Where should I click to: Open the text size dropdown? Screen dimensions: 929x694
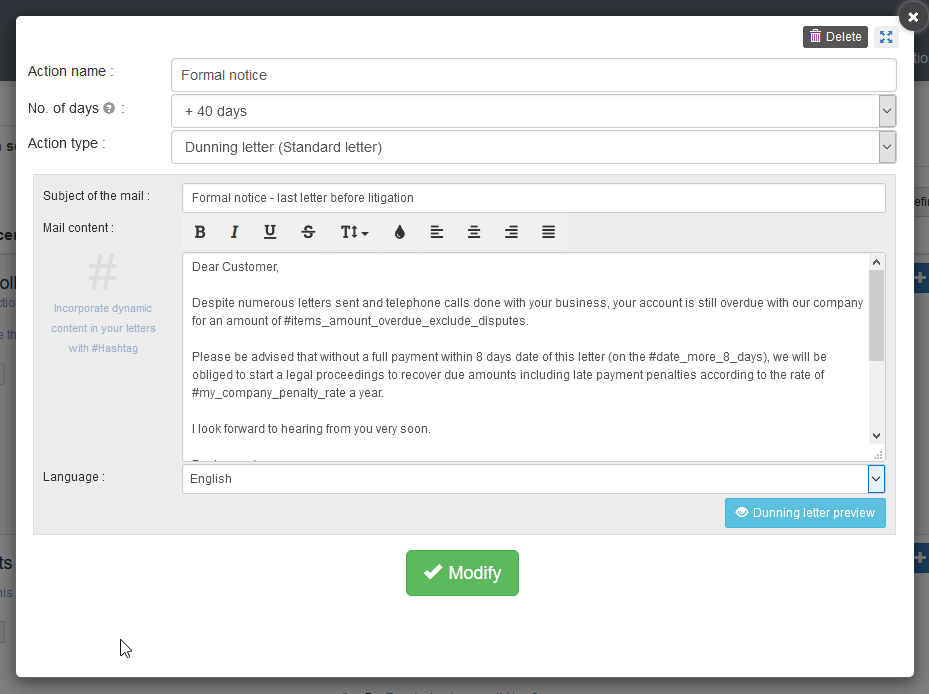click(354, 232)
